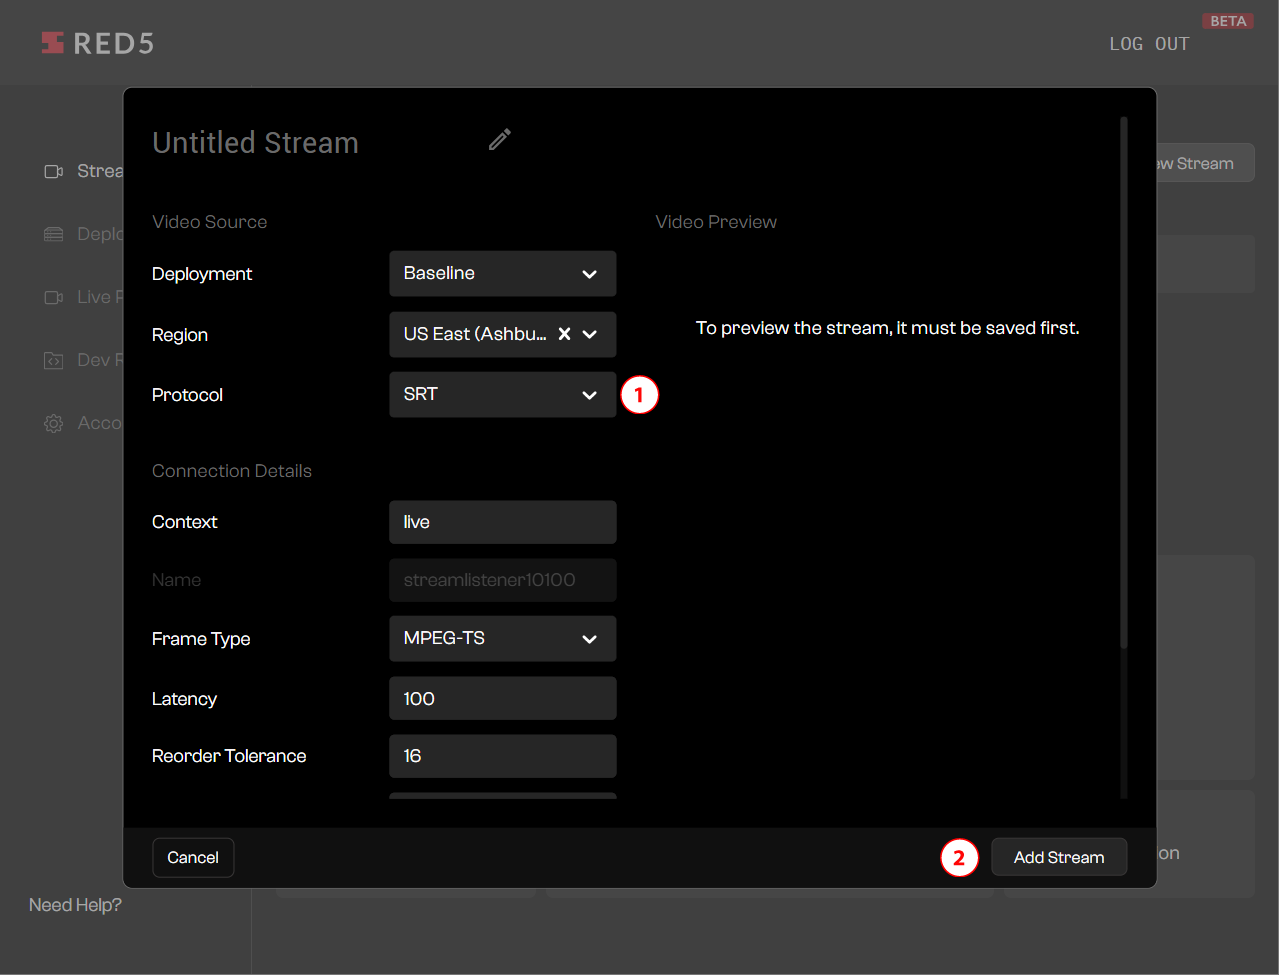Open the Deployment dropdown set to Baseline
Screen dimensions: 1279x975
[x=503, y=274]
